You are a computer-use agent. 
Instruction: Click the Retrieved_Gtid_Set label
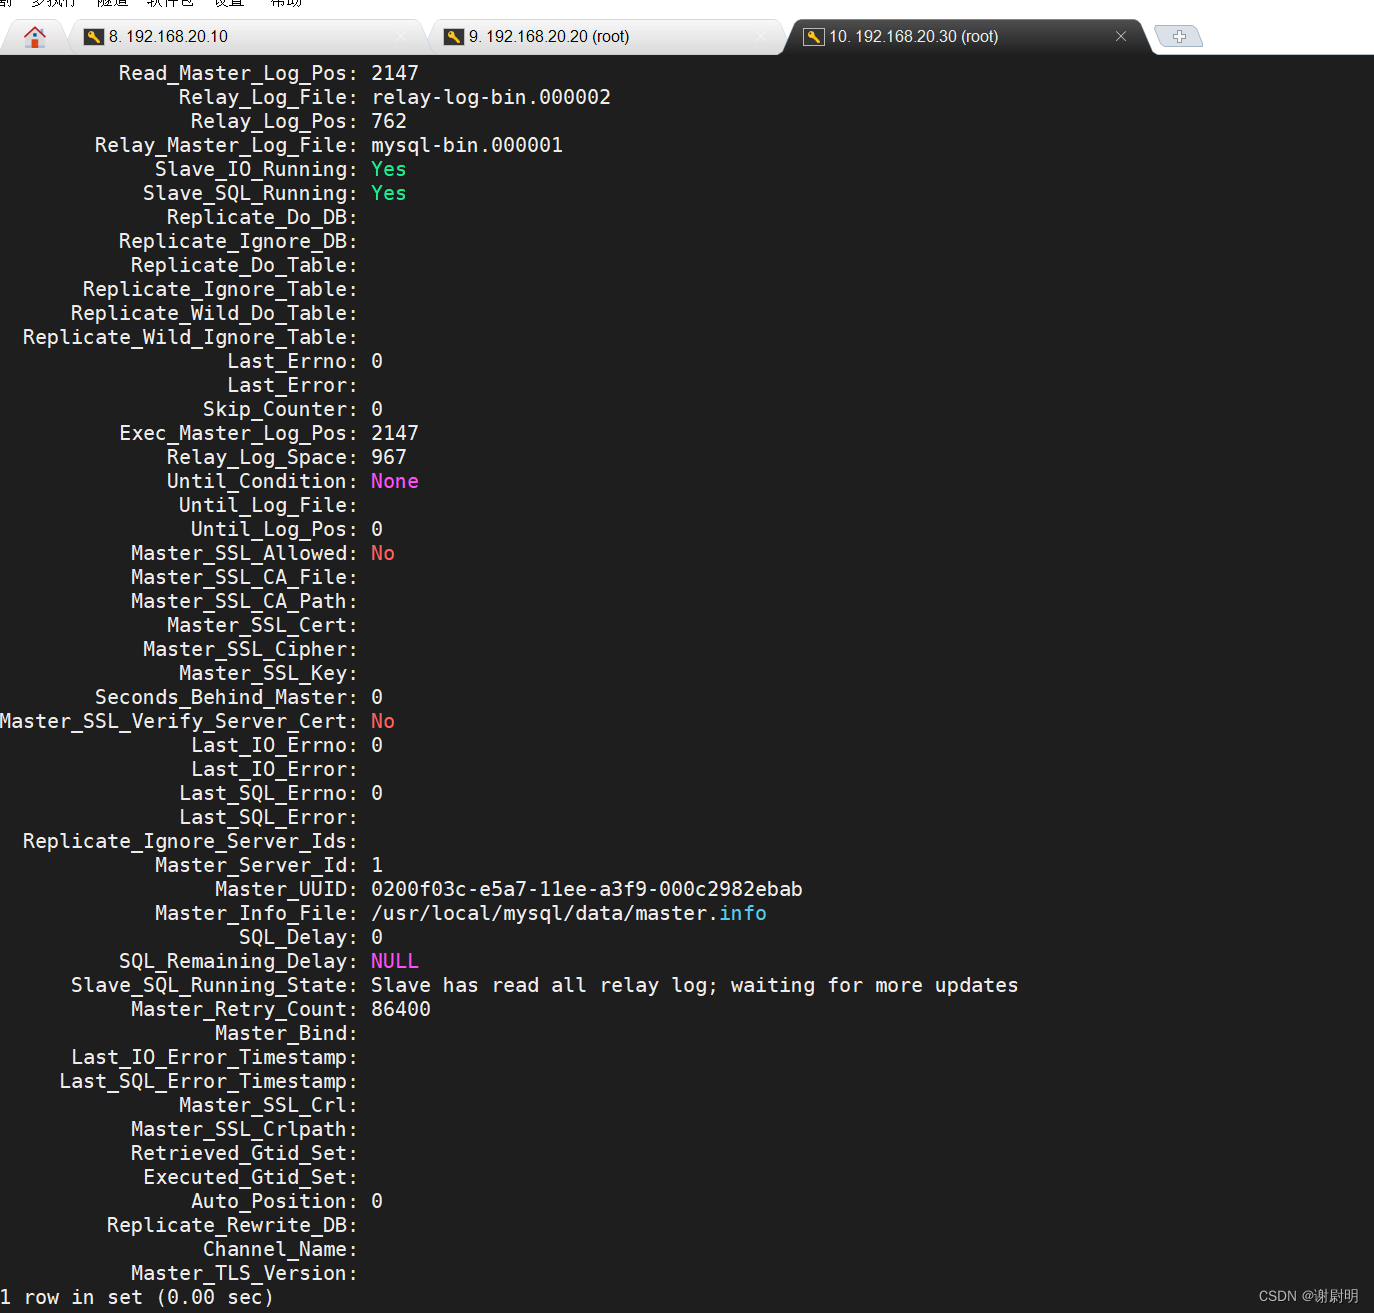244,1153
